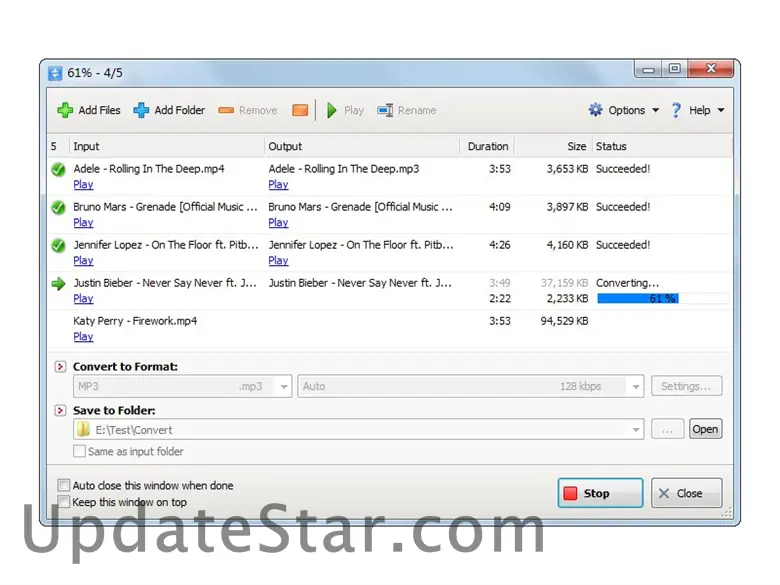The width and height of the screenshot is (780, 585).
Task: Click the Status column header
Action: click(x=663, y=146)
